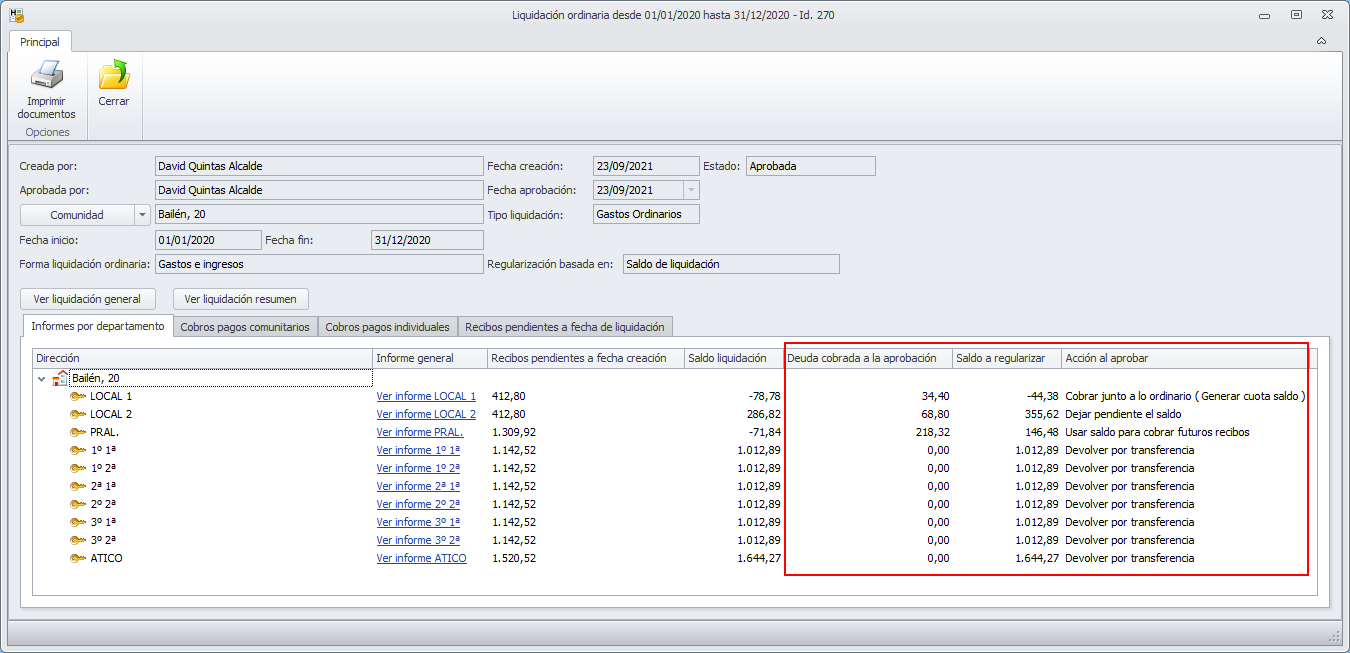Click the Imprimir documentos printer icon
Image resolution: width=1350 pixels, height=653 pixels.
point(46,76)
